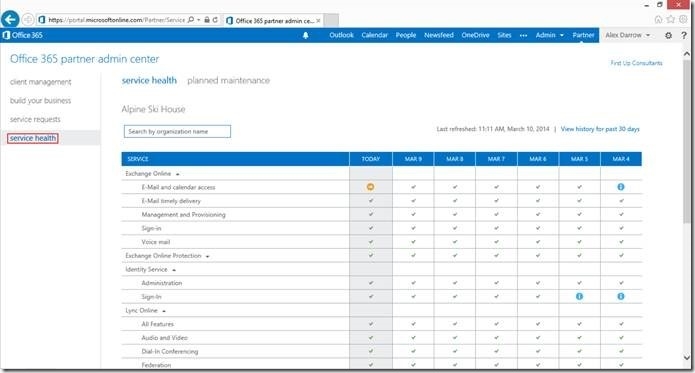Click the browser tools gear icon
This screenshot has width=695, height=373.
(683, 19)
